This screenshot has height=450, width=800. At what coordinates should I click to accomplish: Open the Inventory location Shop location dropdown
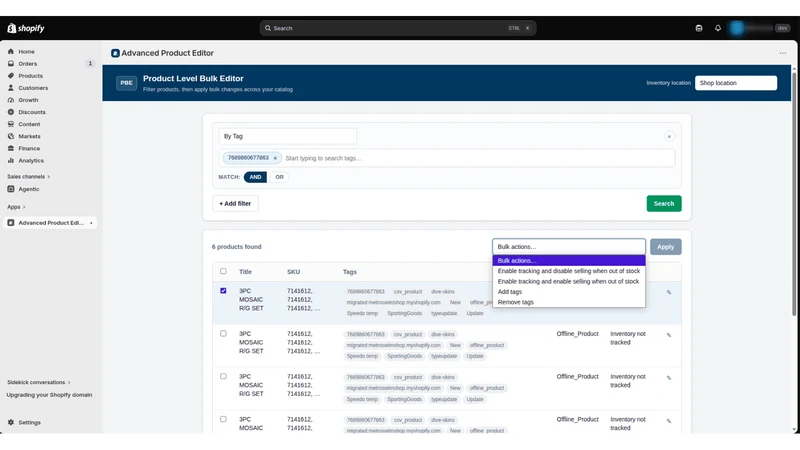tap(736, 83)
